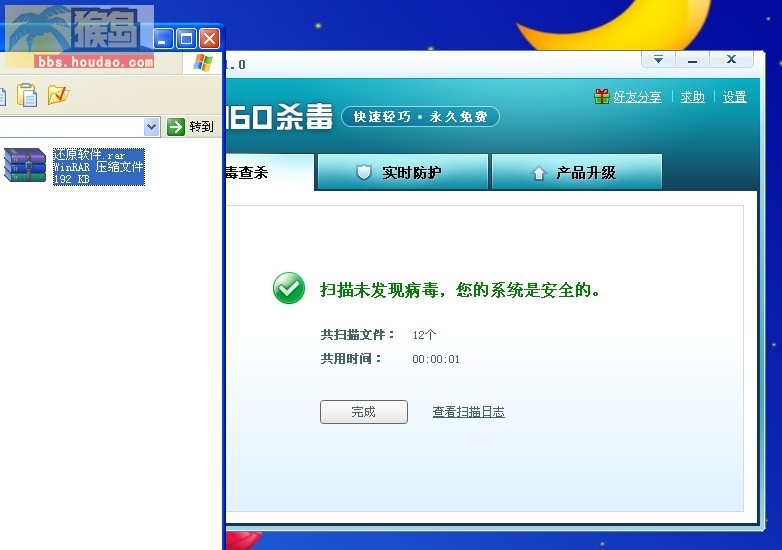Image resolution: width=782 pixels, height=550 pixels.
Task: Maximize the Explorer window
Action: point(187,38)
